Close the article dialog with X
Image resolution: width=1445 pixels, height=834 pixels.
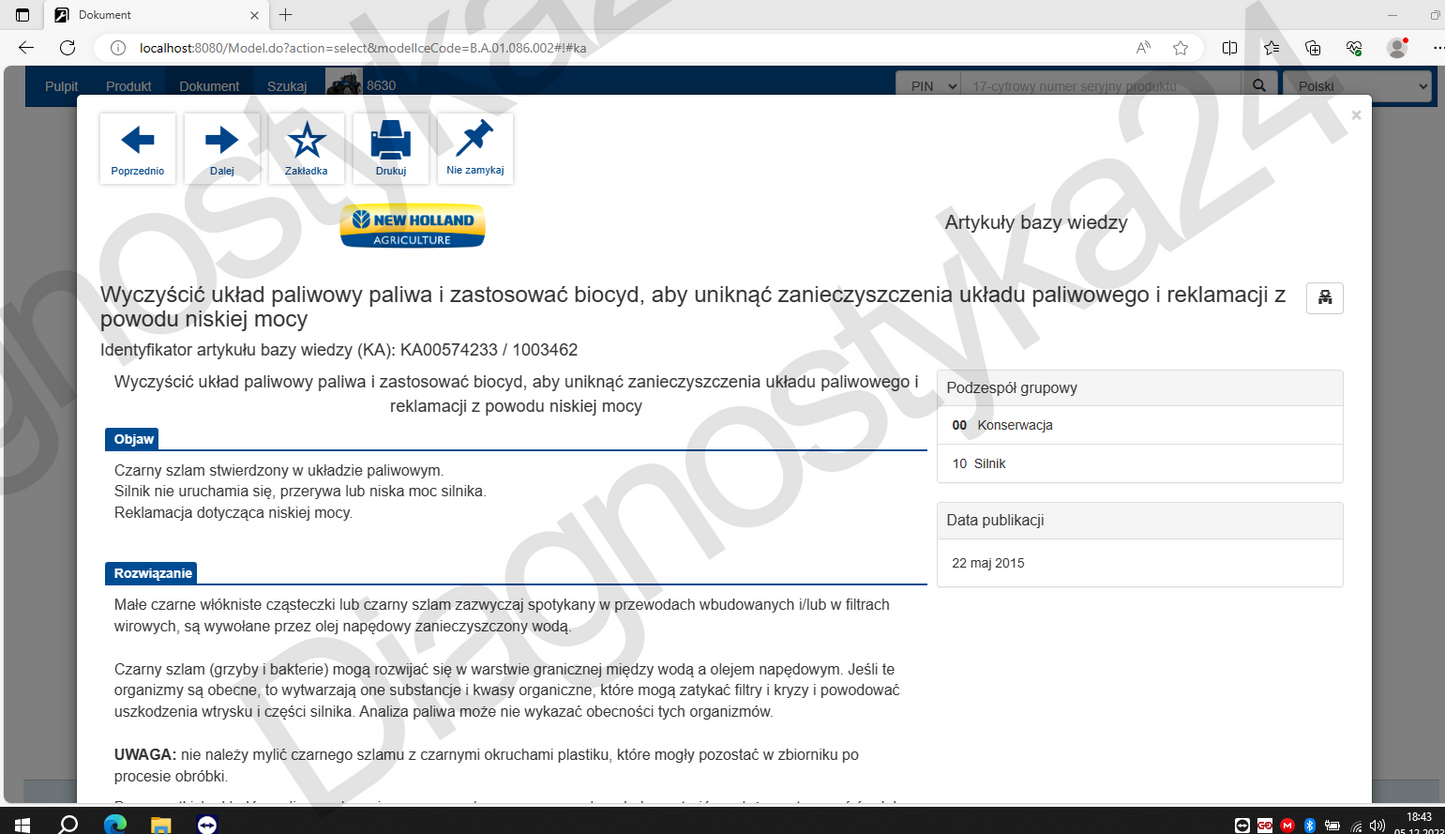point(1356,115)
